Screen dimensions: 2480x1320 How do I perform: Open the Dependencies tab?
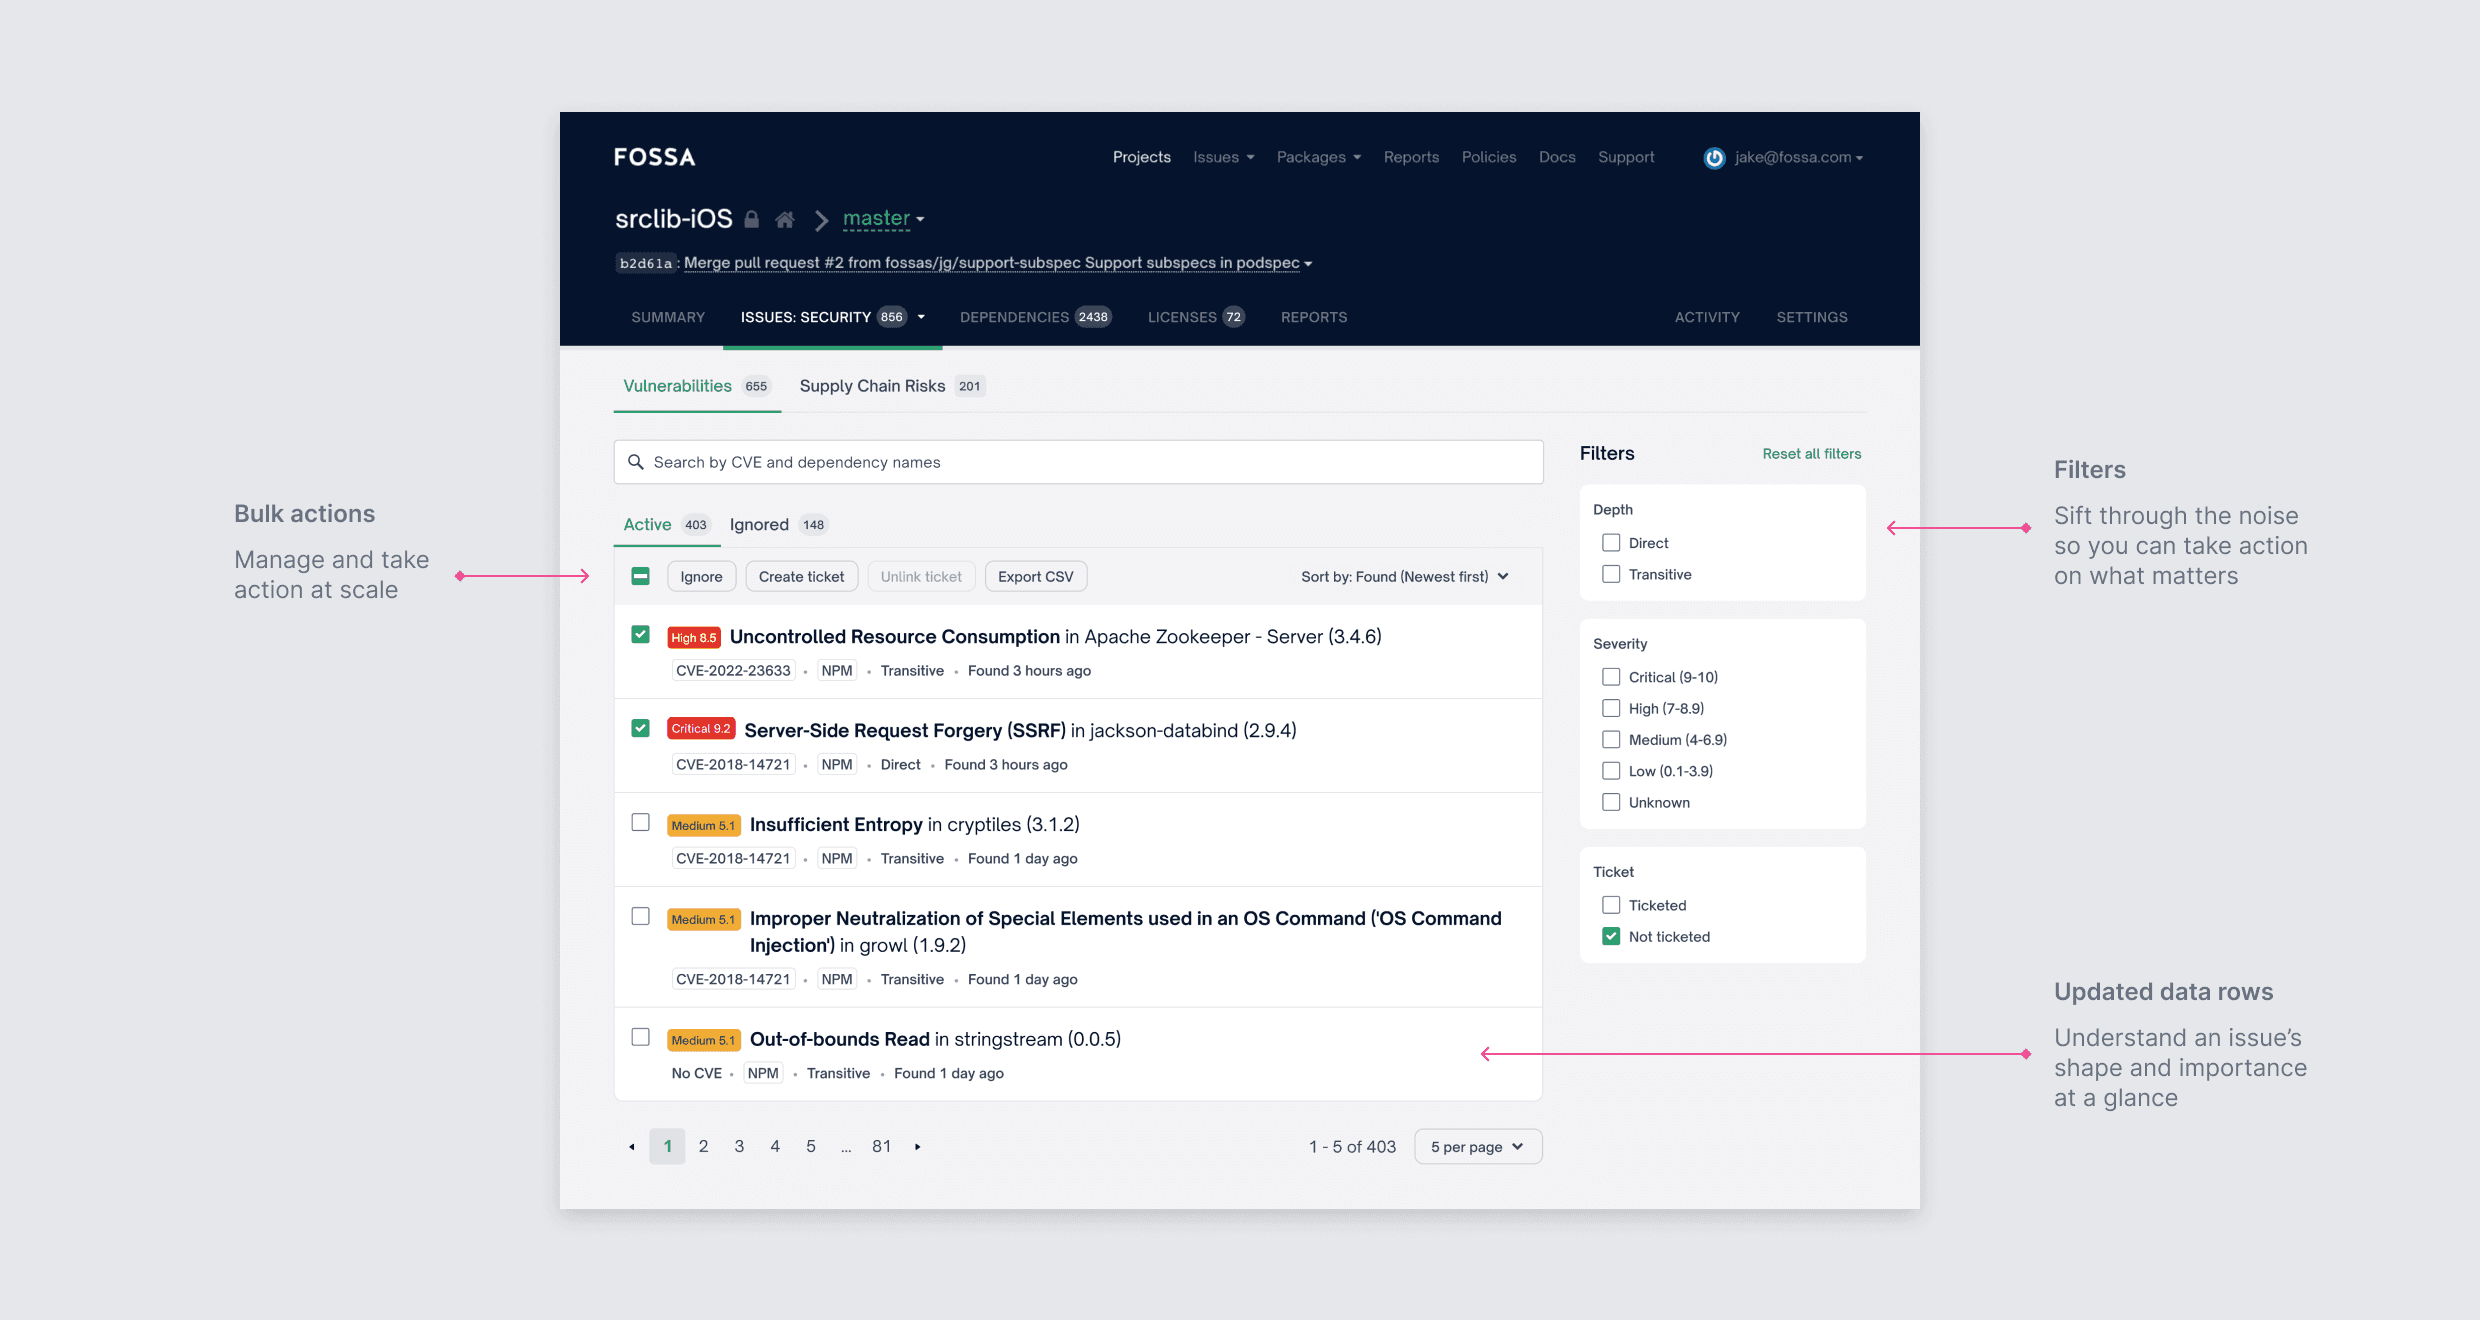pos(1035,317)
